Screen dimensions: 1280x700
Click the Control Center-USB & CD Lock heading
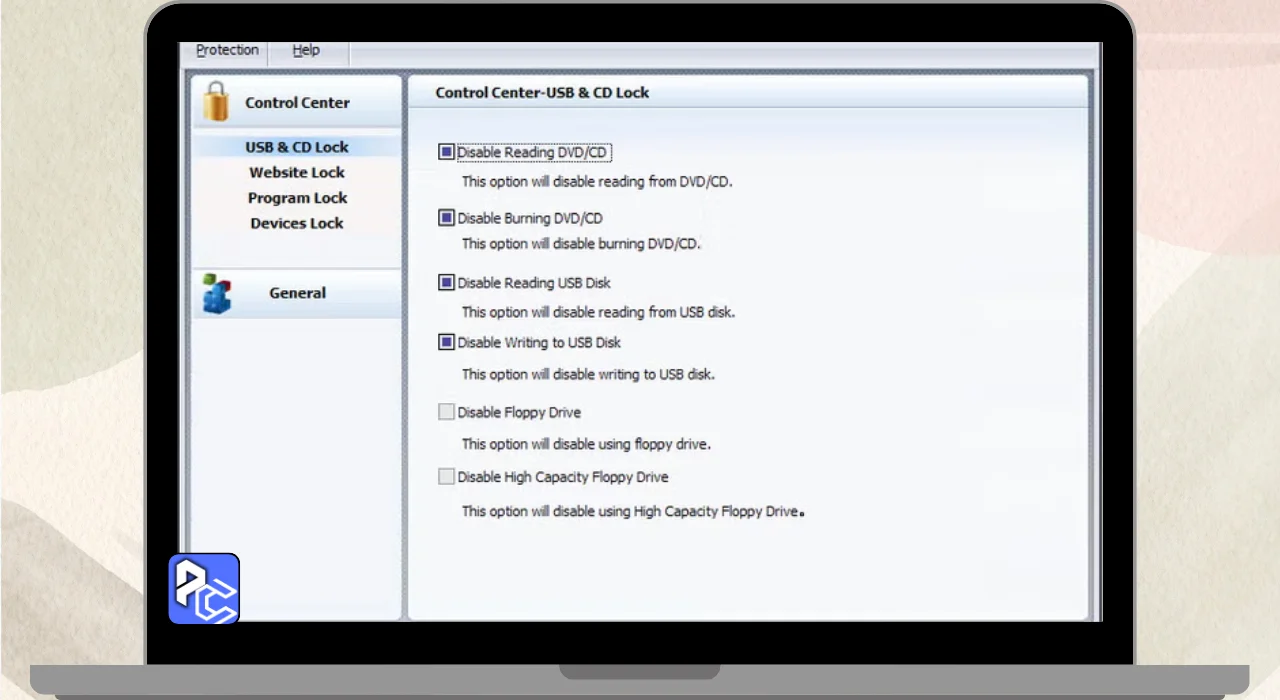(x=542, y=92)
